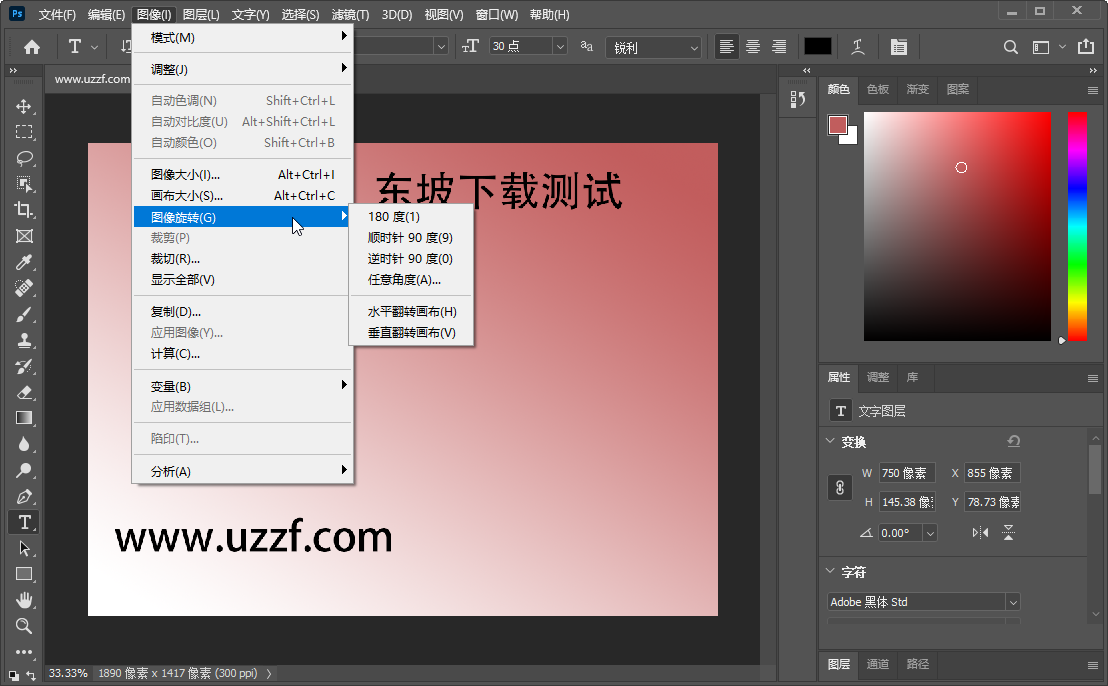
Task: Select the History Brush tool
Action: coord(24,366)
